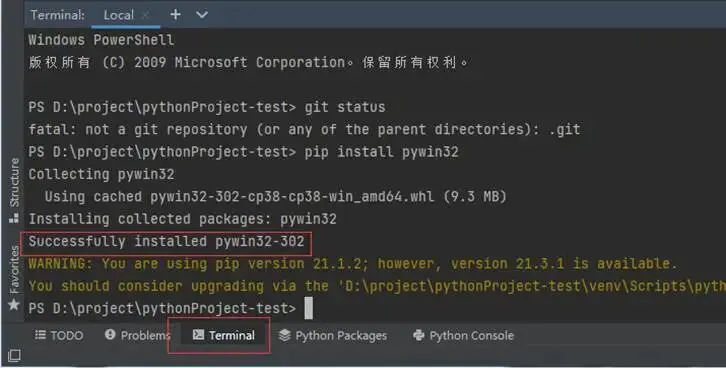Open the Python Packages tool window
The height and width of the screenshot is (368, 726).
(x=333, y=336)
